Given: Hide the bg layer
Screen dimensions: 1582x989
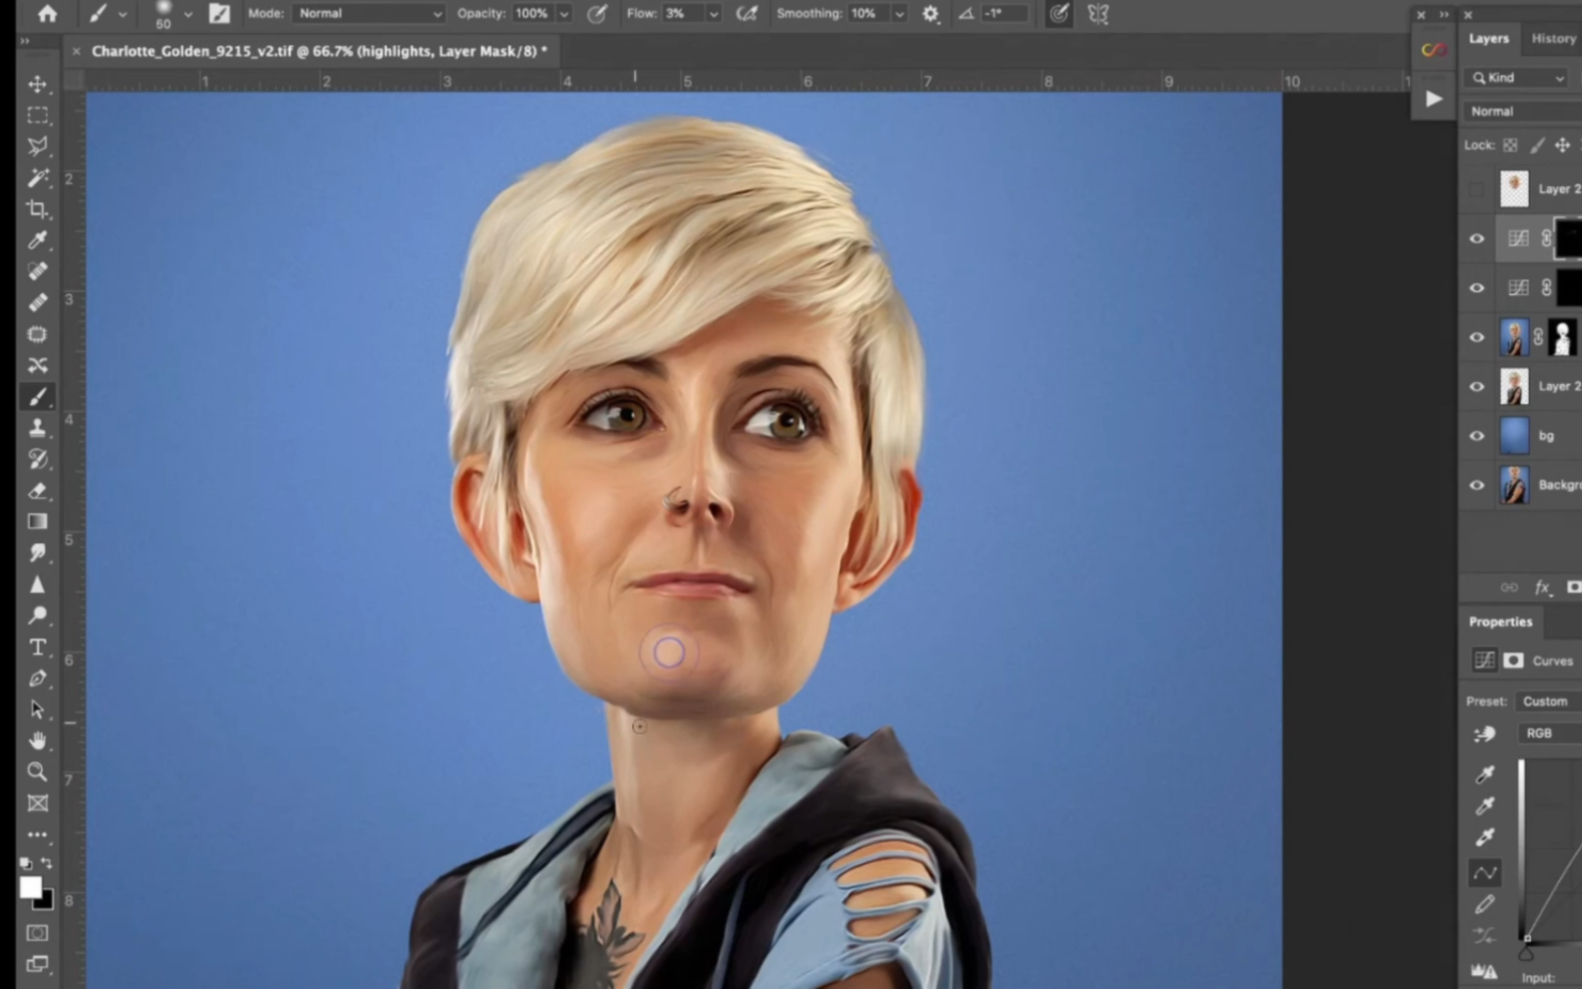Looking at the screenshot, I should (x=1477, y=436).
